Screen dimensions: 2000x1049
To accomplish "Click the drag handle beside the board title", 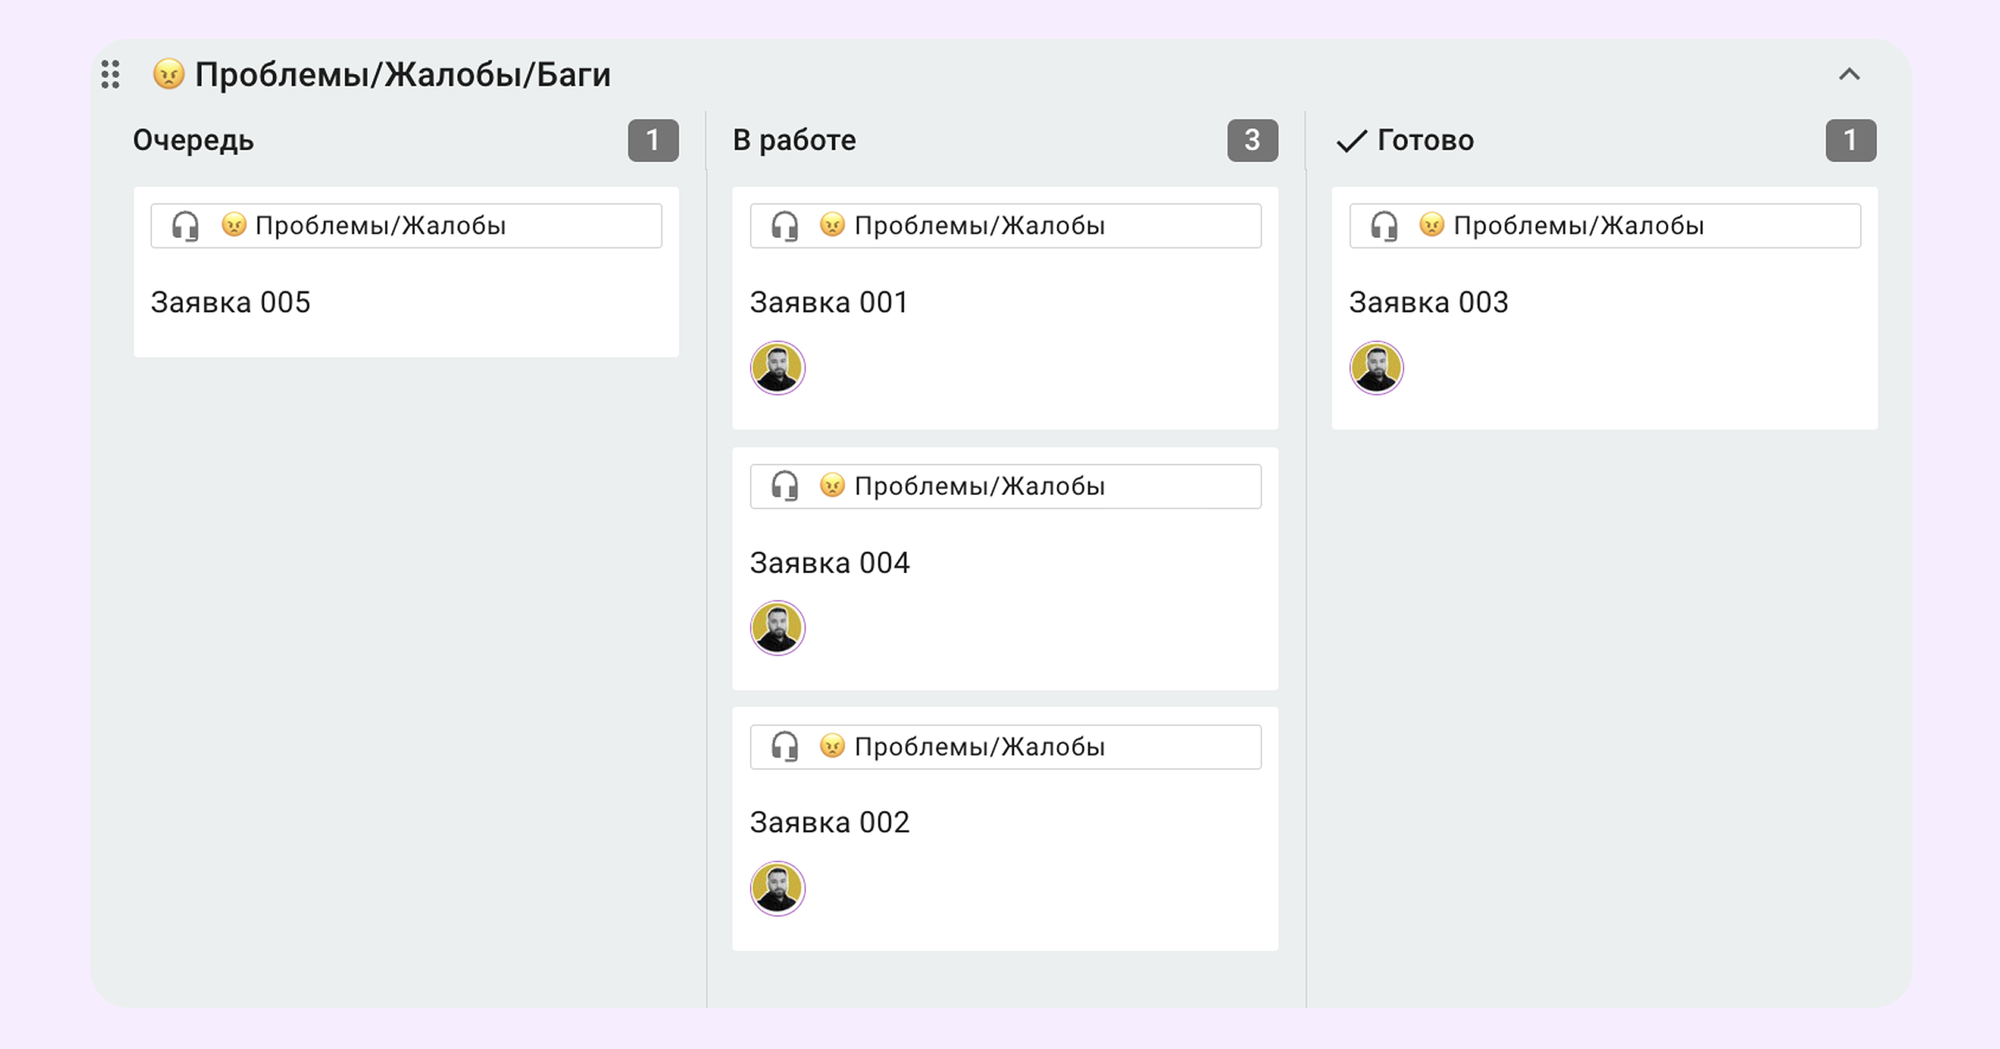I will click(110, 74).
